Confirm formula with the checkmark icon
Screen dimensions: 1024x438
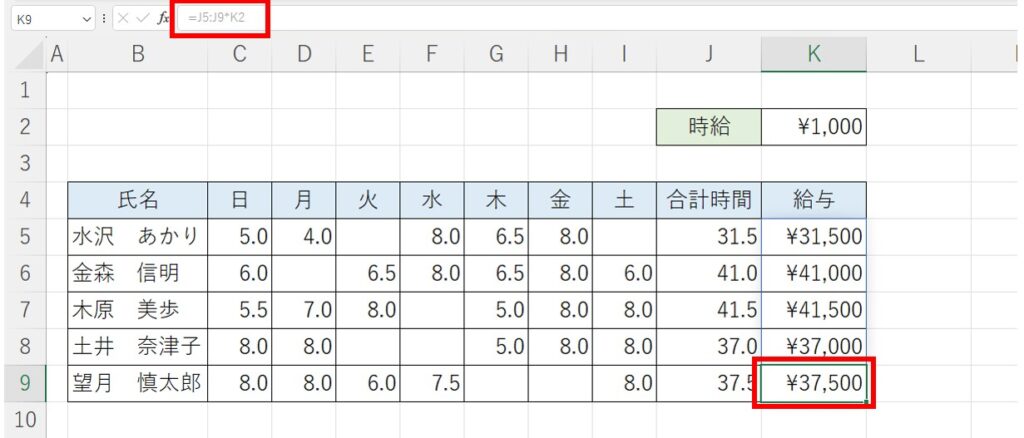(x=142, y=18)
